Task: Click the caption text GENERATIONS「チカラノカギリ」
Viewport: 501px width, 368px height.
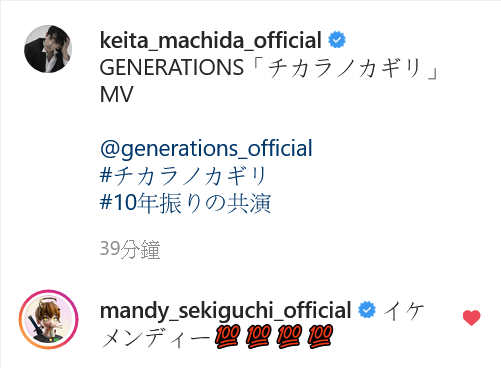Action: pos(269,68)
